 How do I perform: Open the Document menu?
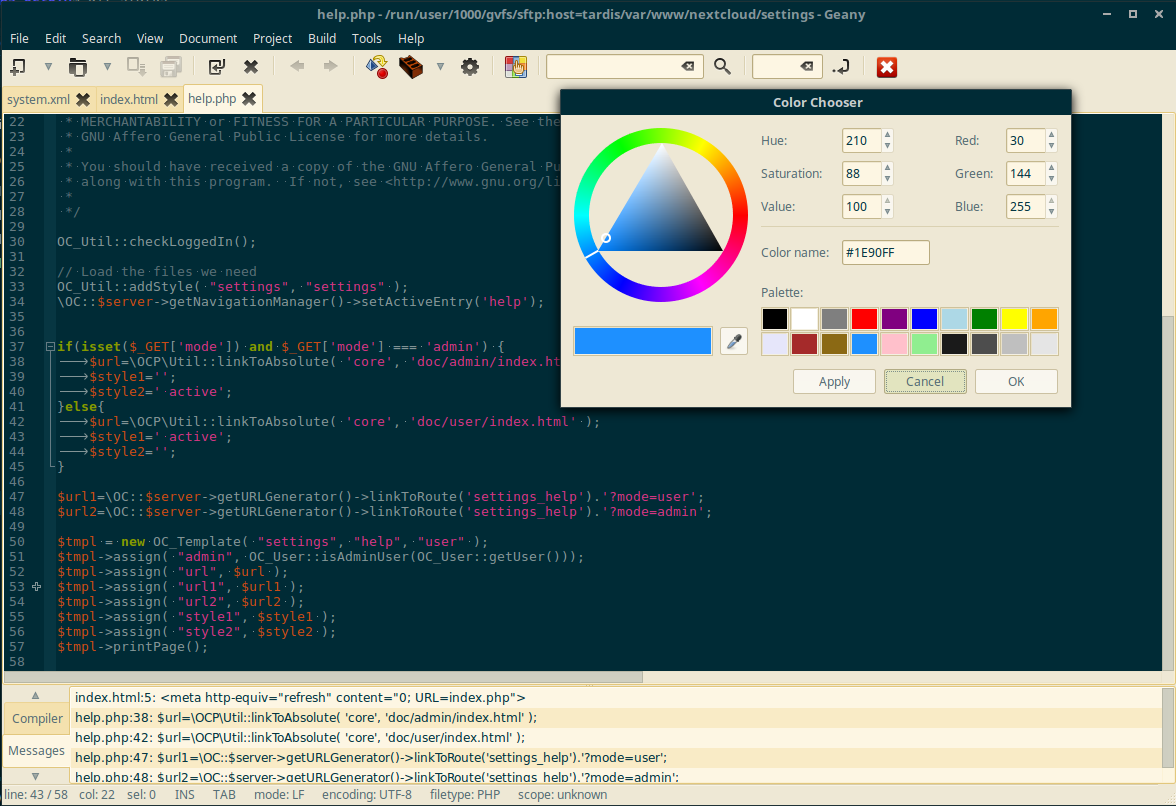[x=208, y=39]
